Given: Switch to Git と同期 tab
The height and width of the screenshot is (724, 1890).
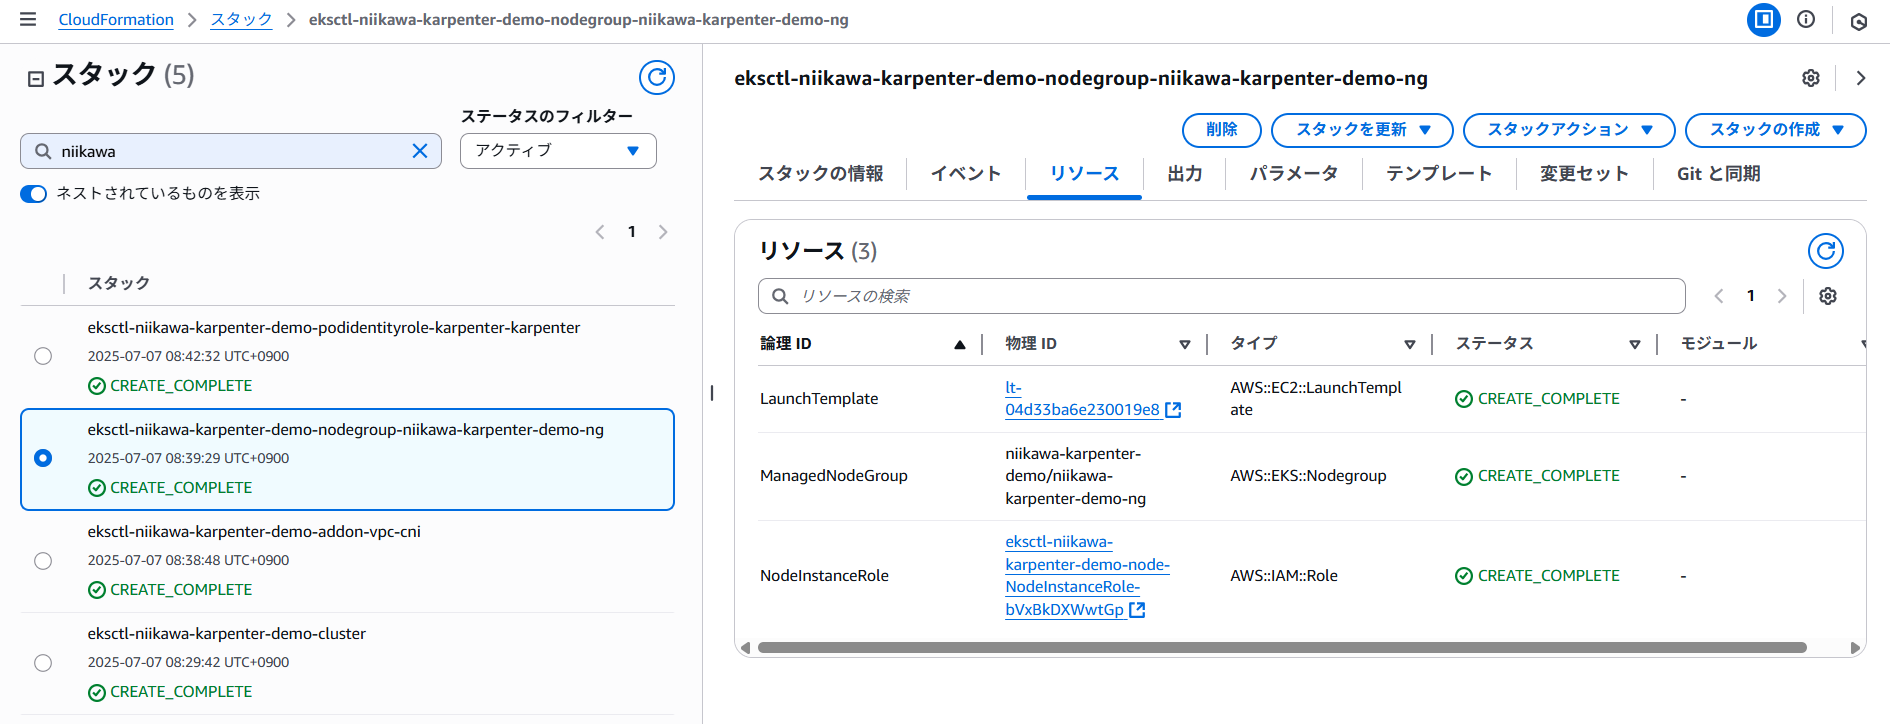Looking at the screenshot, I should coord(1719,174).
